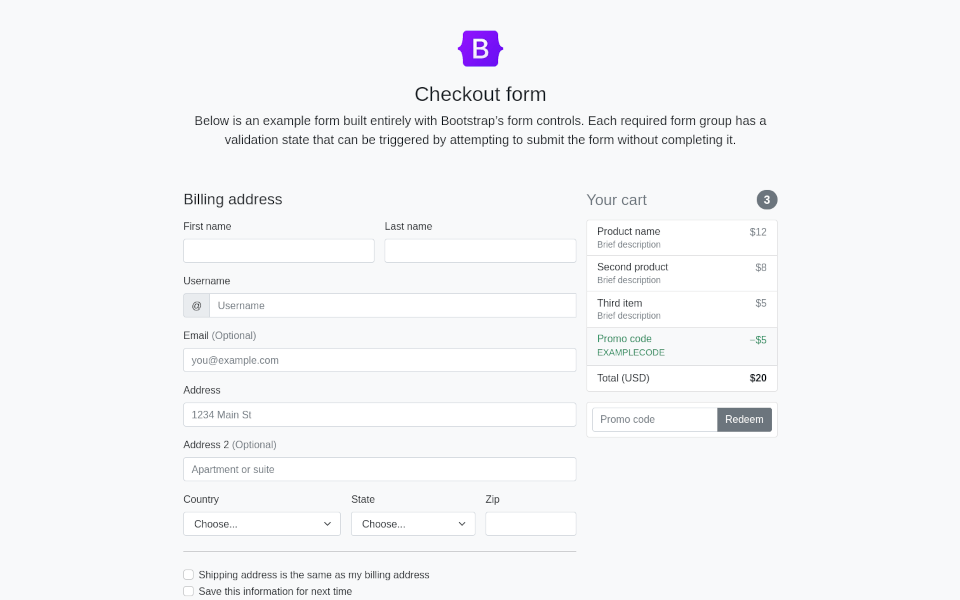Viewport: 960px width, 600px height.
Task: Focus the Email input field
Action: (x=380, y=360)
